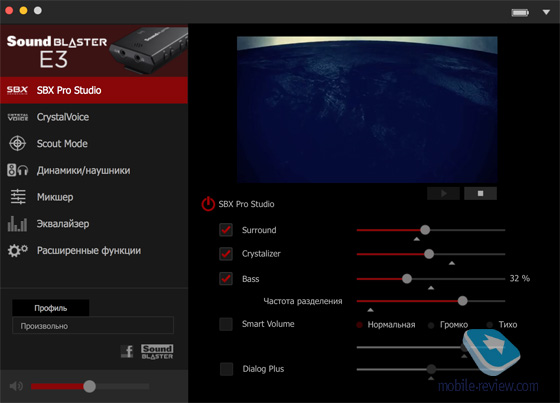Open the Sound Blaster website logo link
560x403 pixels.
click(x=157, y=352)
